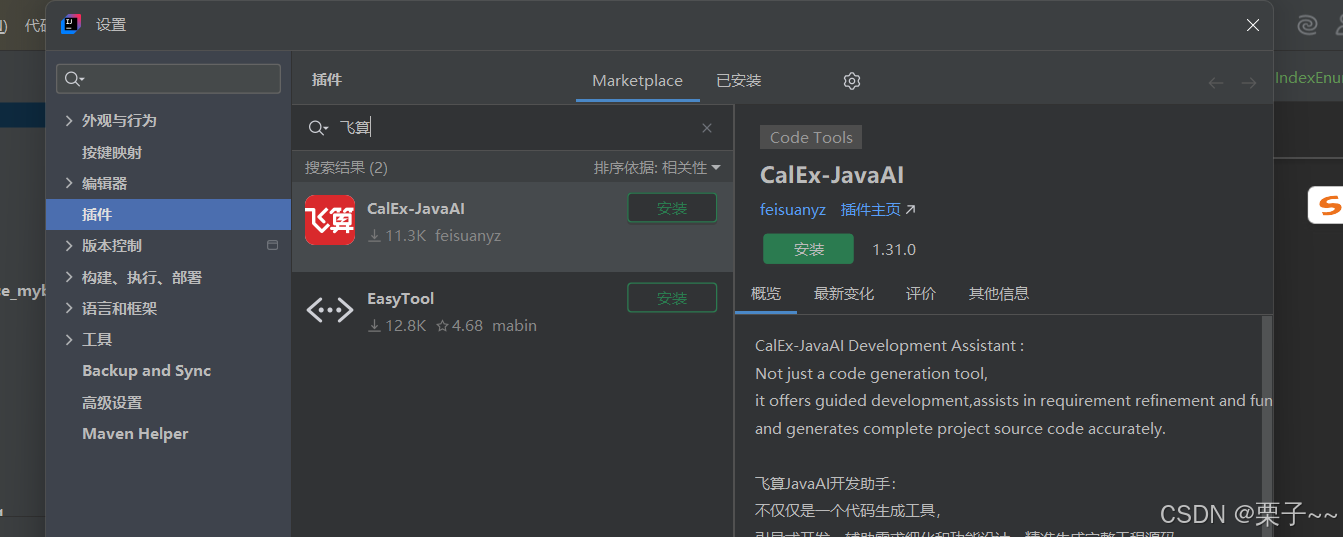Click the spiral icon in the top-right corner

1308,25
